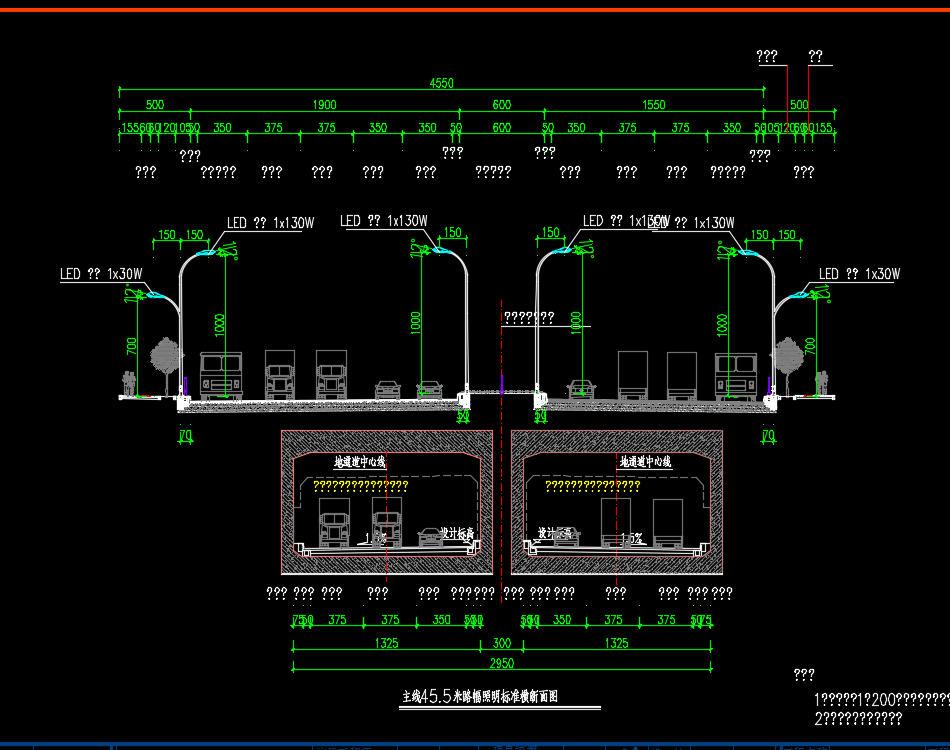Viewport: 950px width, 750px height.
Task: Select the yellow question-mark text in left tunnel
Action: (360, 486)
